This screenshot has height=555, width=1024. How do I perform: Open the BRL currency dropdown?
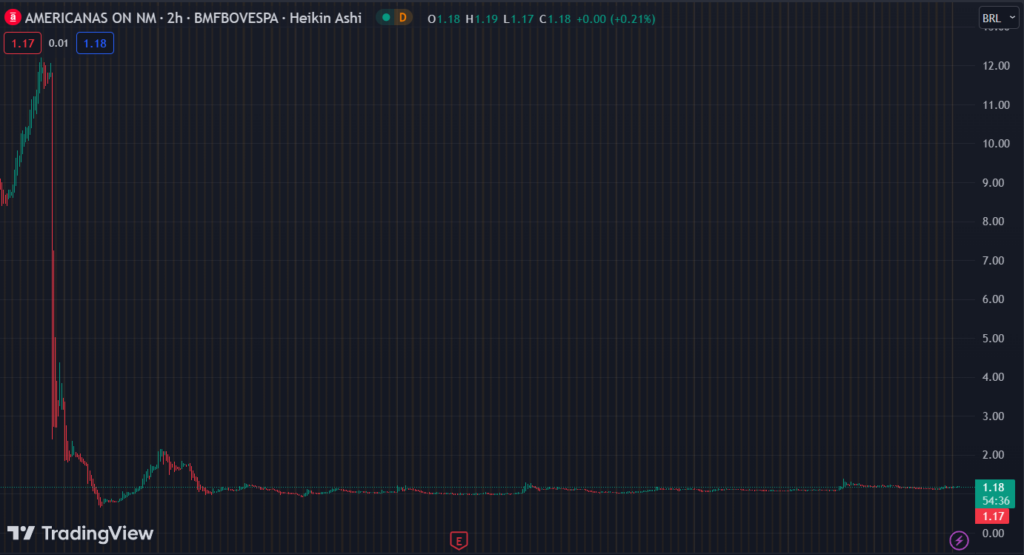999,18
